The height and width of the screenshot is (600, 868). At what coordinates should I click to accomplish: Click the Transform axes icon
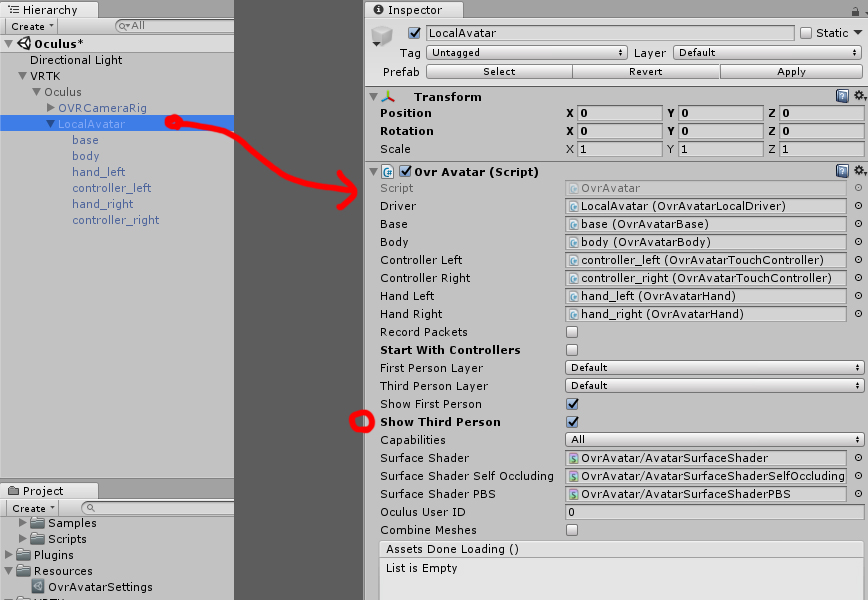388,97
